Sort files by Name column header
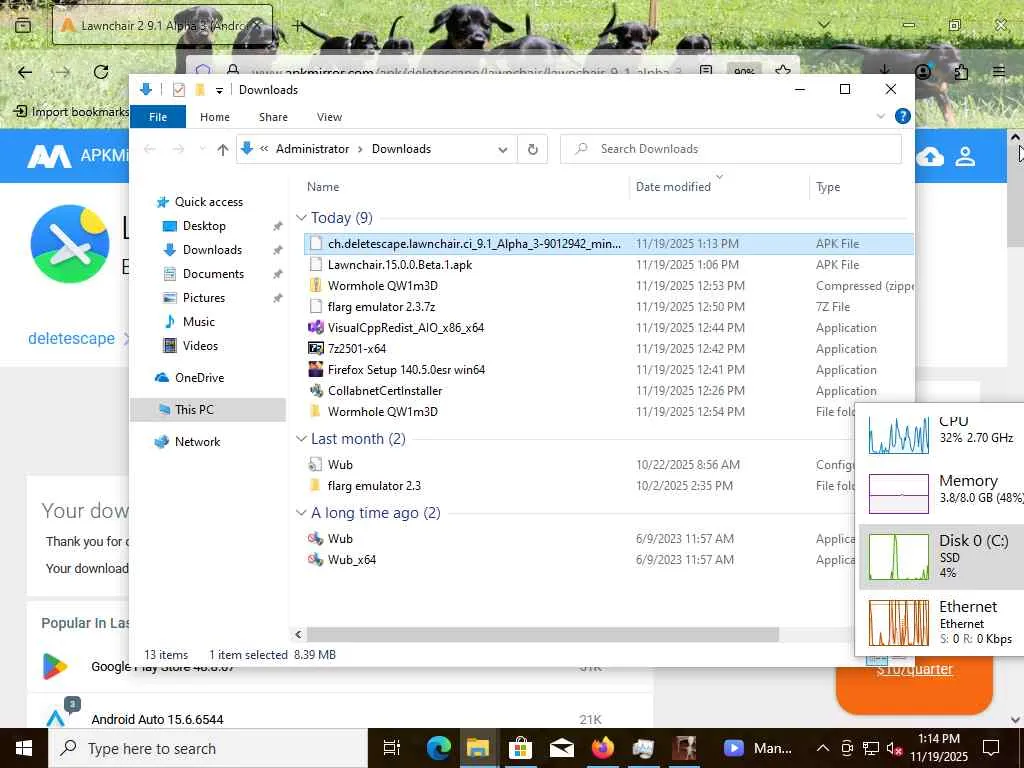 point(323,187)
